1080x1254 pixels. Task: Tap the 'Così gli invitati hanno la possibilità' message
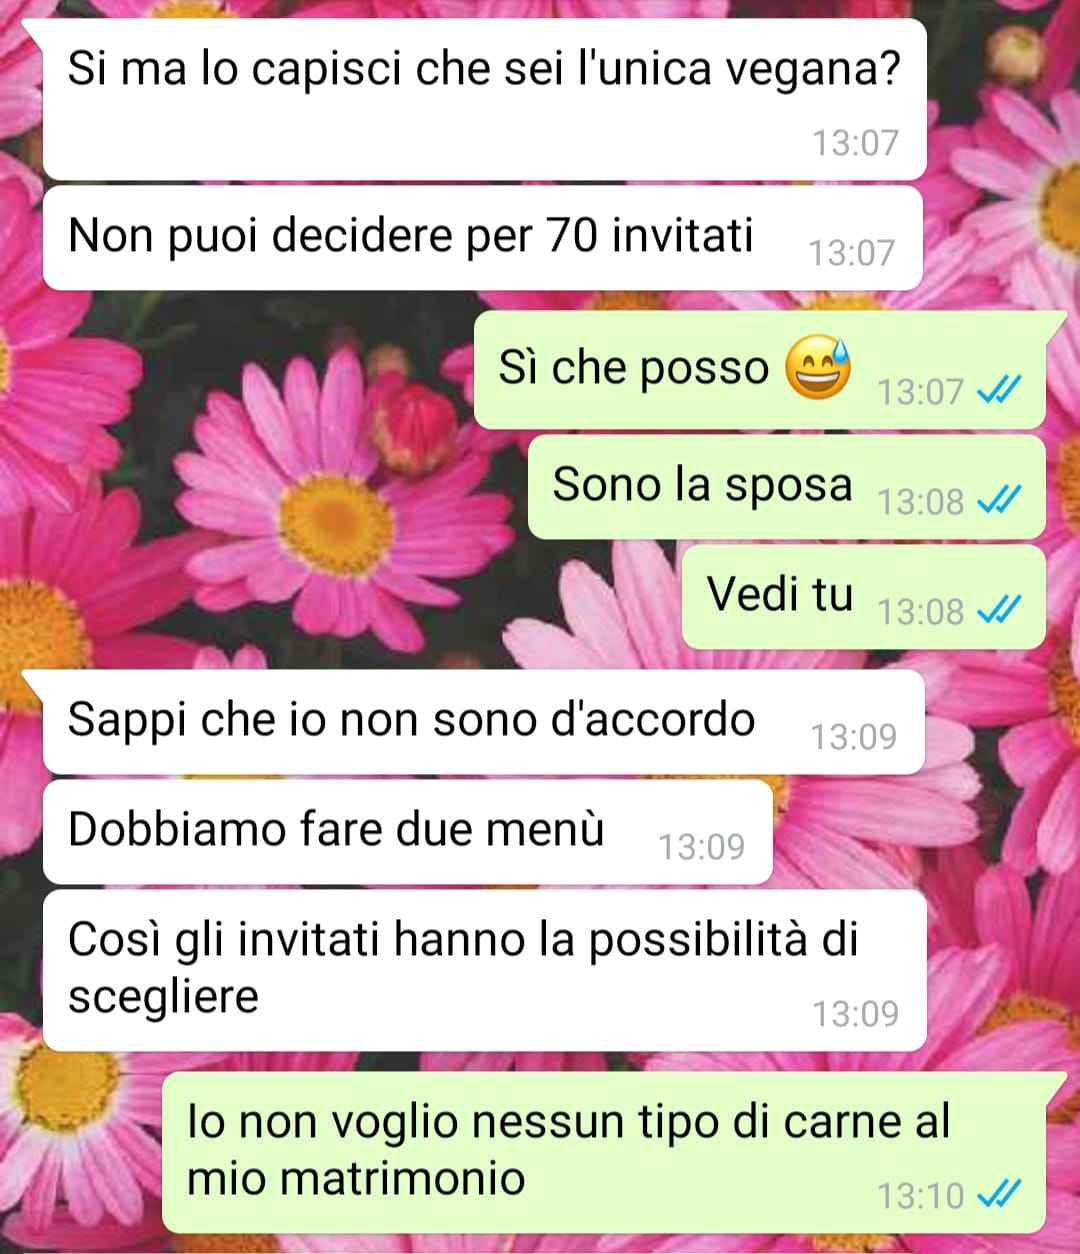pos(484,970)
